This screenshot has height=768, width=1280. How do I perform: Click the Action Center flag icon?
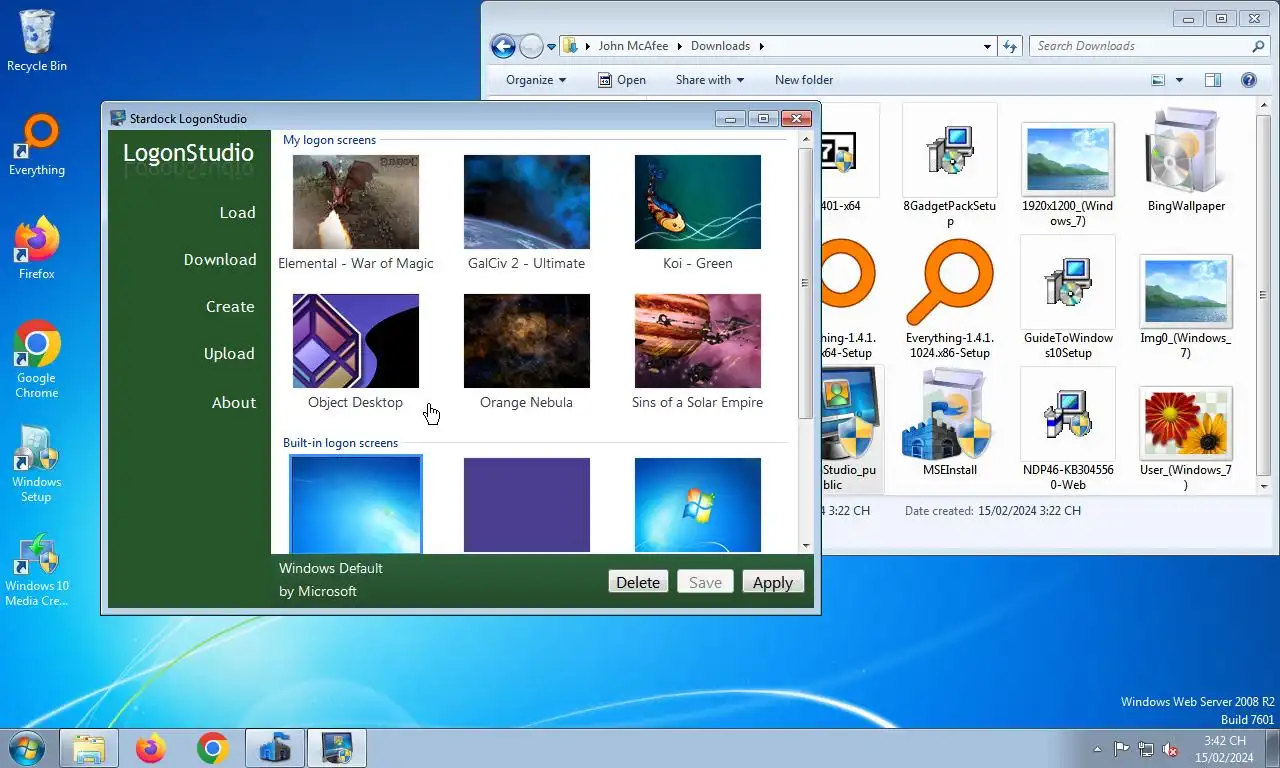click(x=1122, y=749)
